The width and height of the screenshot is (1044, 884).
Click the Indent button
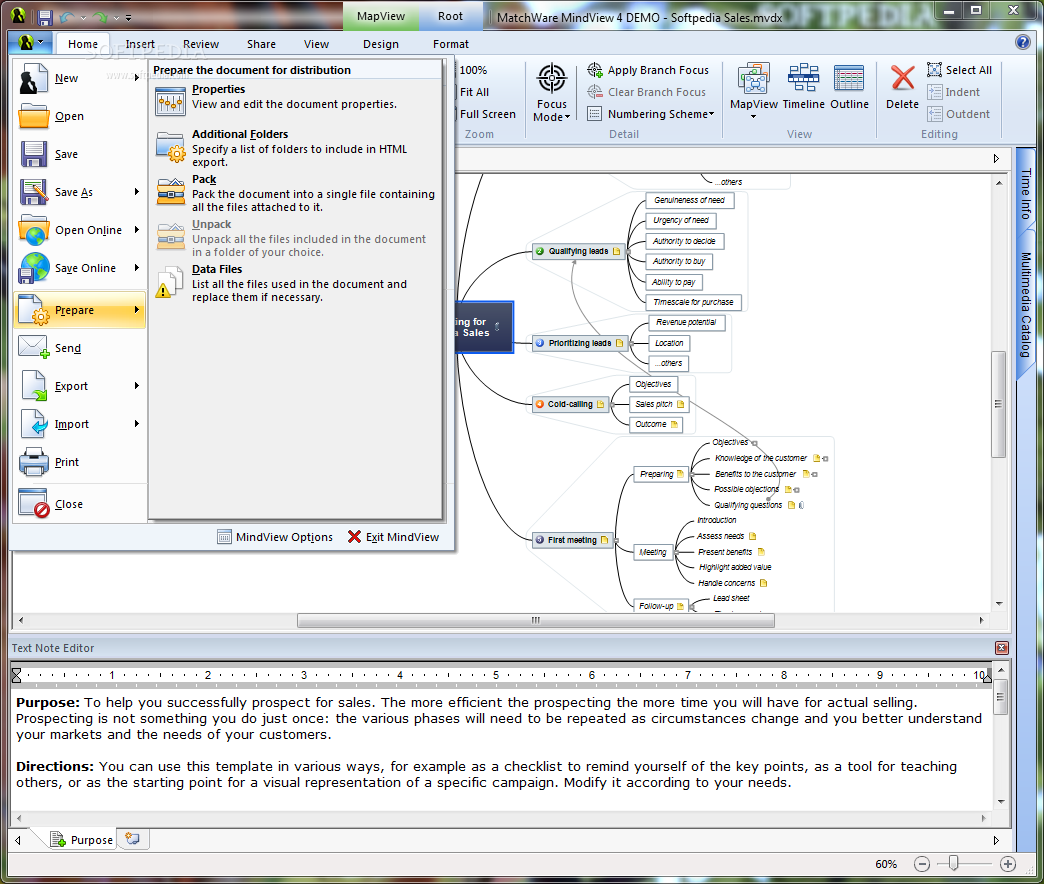click(x=953, y=92)
